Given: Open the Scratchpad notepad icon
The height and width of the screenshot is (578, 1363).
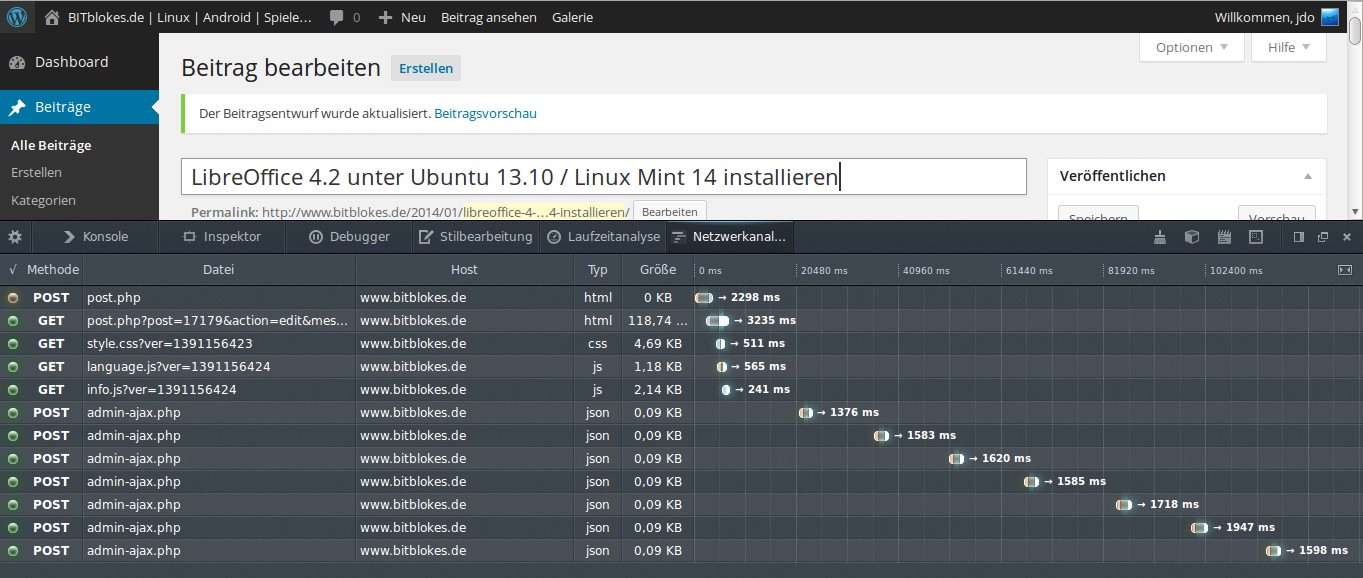Looking at the screenshot, I should pyautogui.click(x=1224, y=237).
